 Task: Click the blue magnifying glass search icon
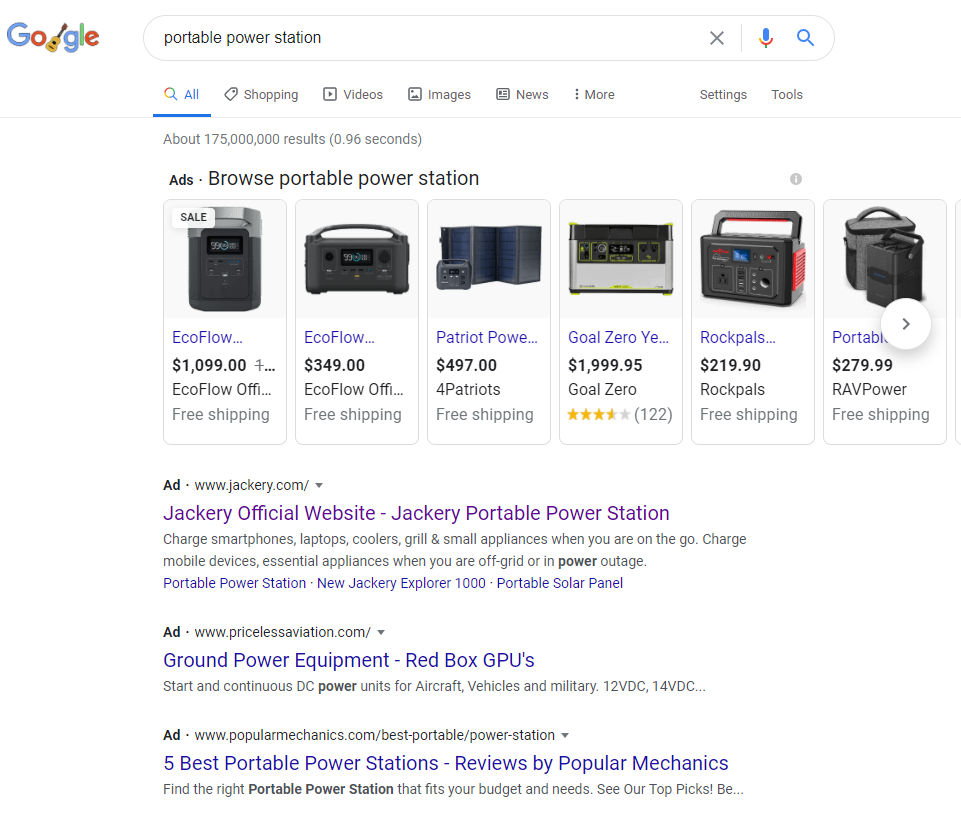pyautogui.click(x=805, y=38)
